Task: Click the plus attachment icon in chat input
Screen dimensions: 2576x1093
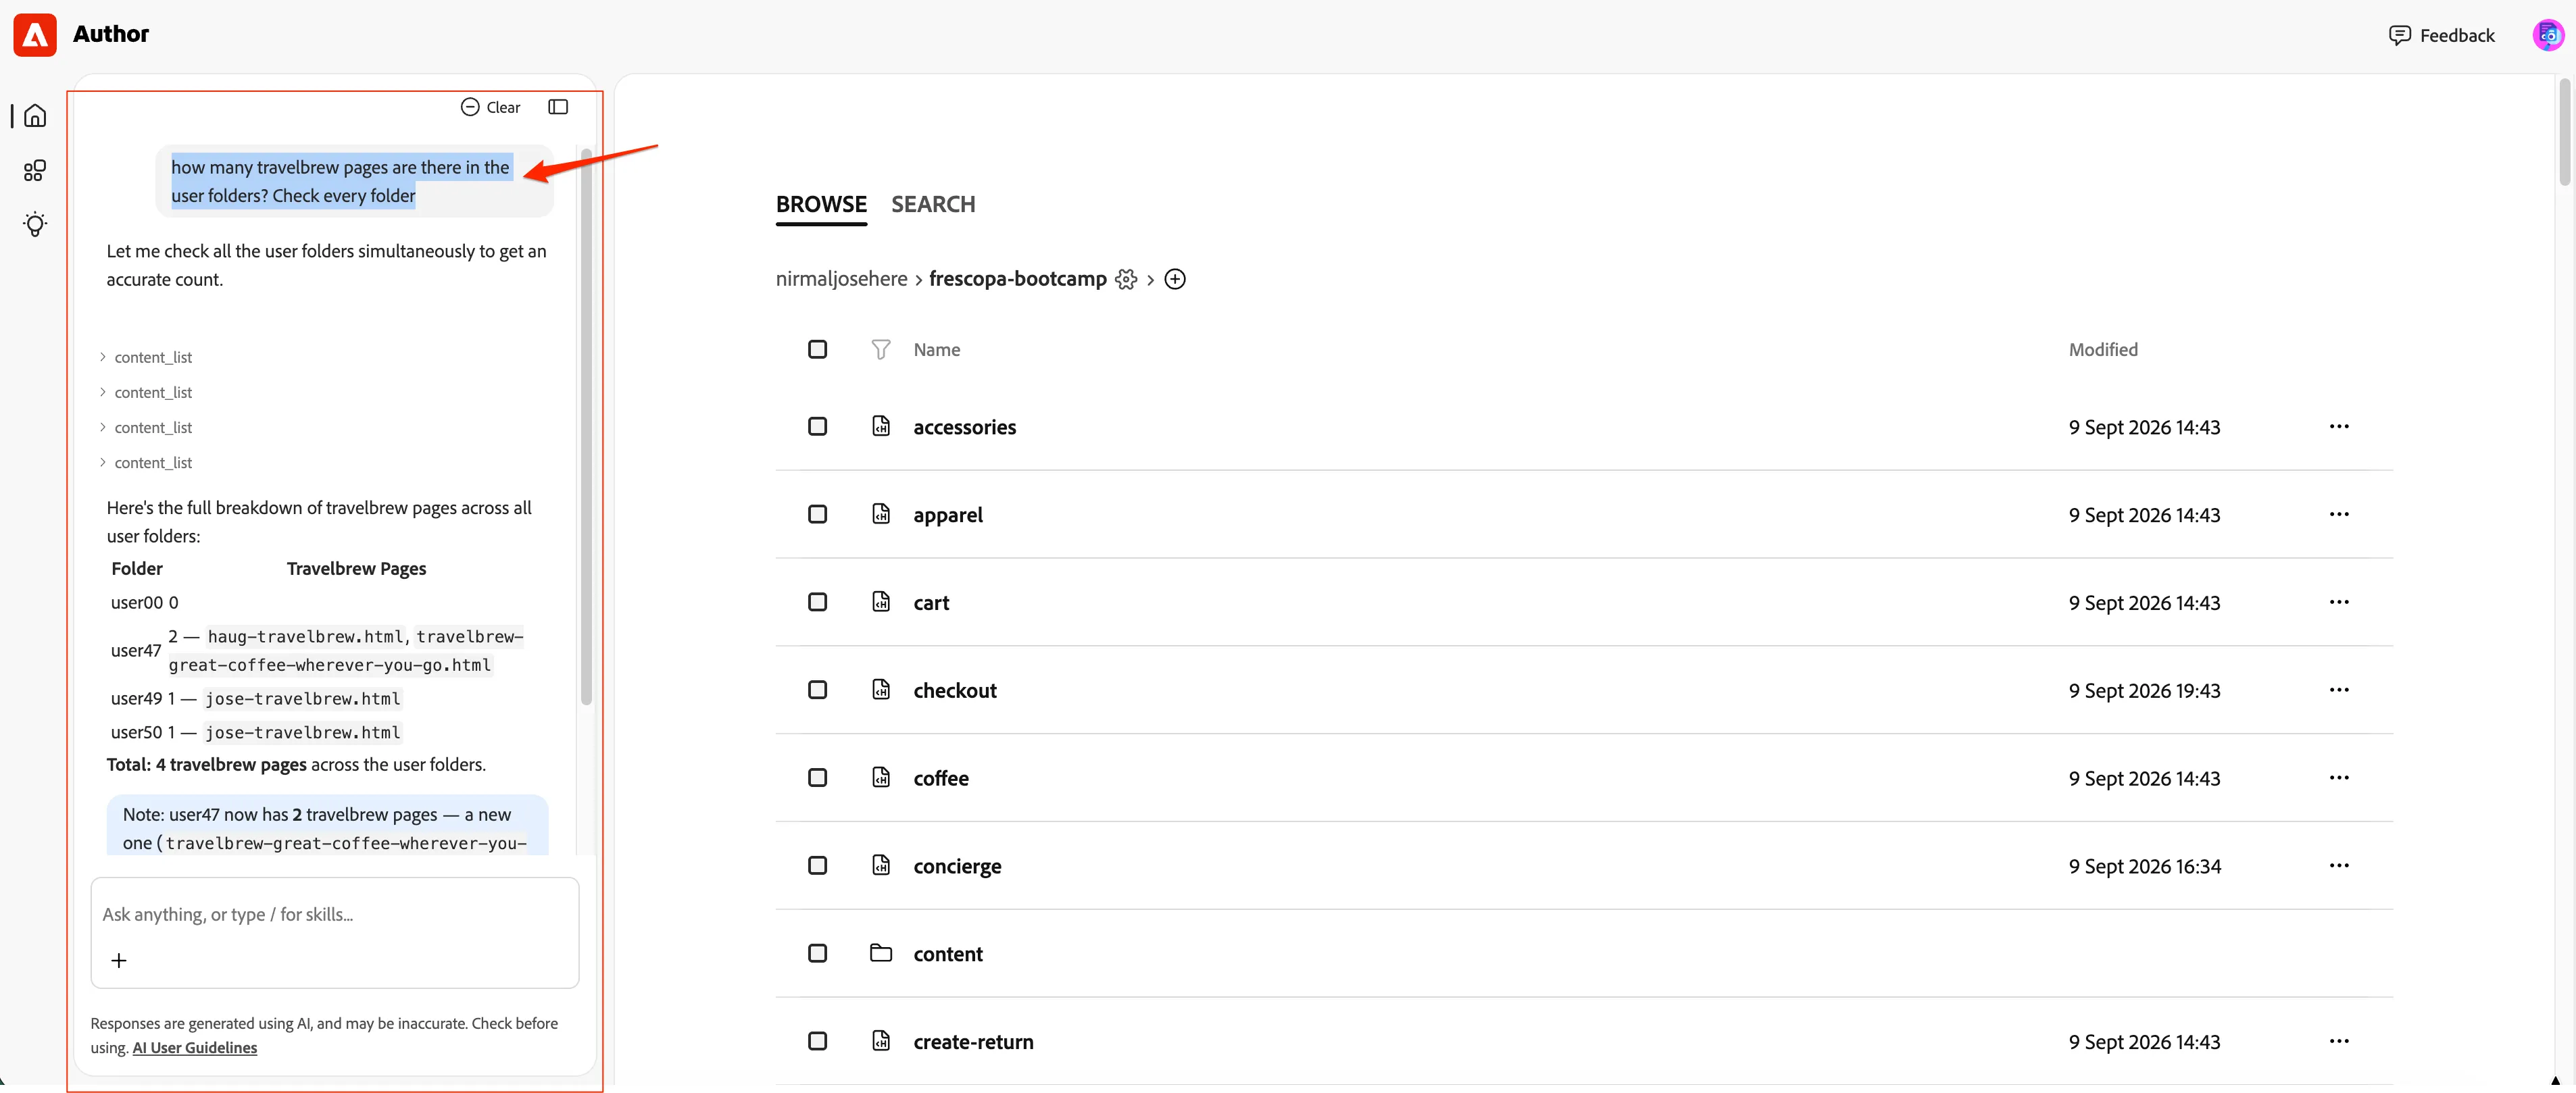Action: [119, 960]
